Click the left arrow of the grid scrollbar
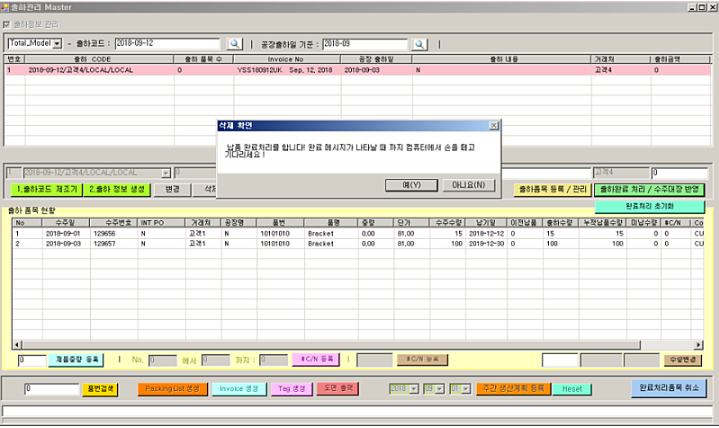The width and height of the screenshot is (719, 428). [x=17, y=345]
